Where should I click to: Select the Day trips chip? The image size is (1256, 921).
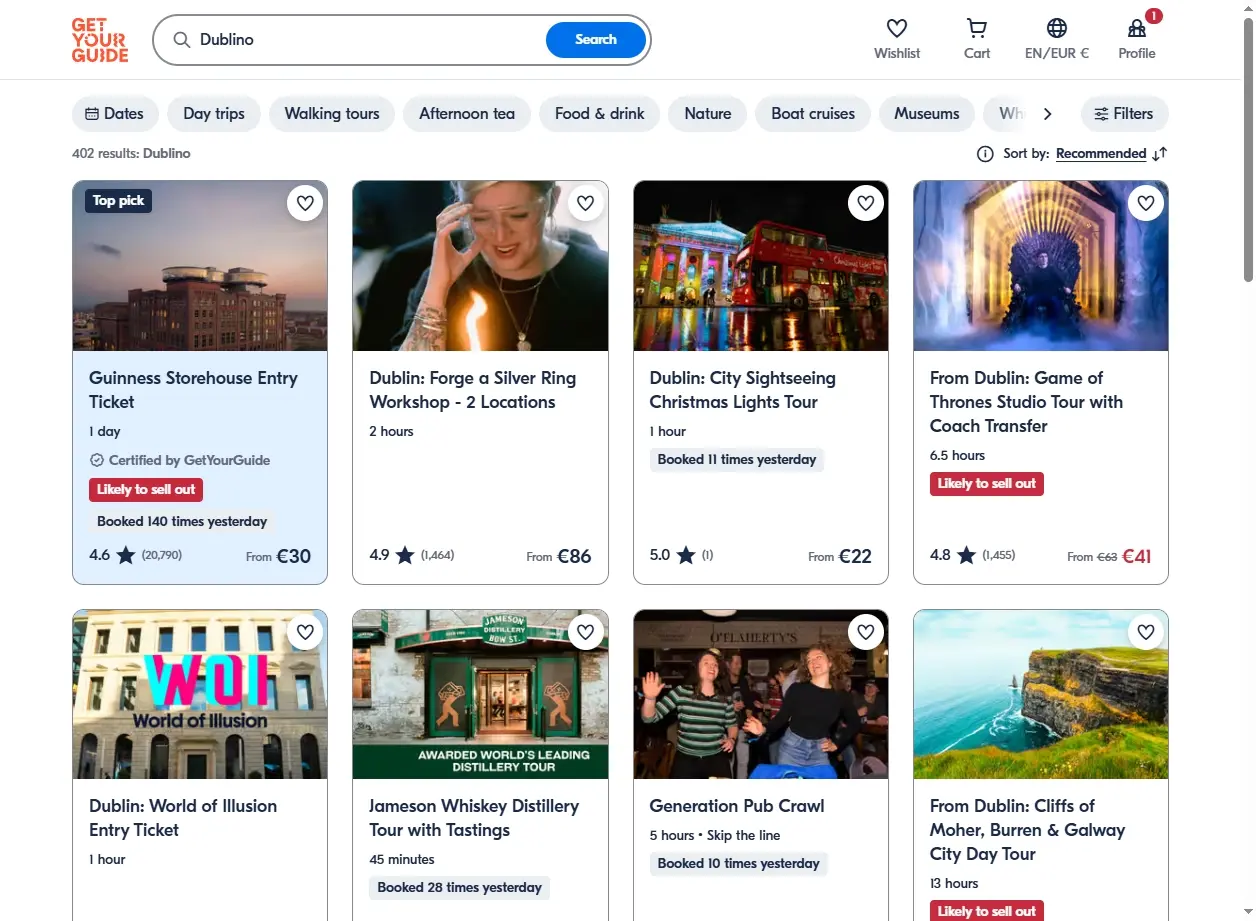[214, 114]
